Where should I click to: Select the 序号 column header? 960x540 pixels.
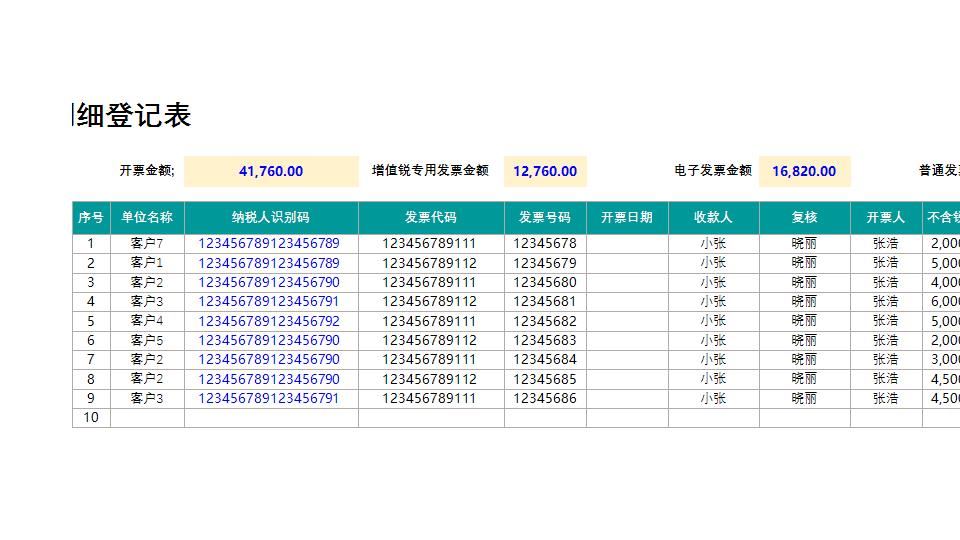point(91,218)
